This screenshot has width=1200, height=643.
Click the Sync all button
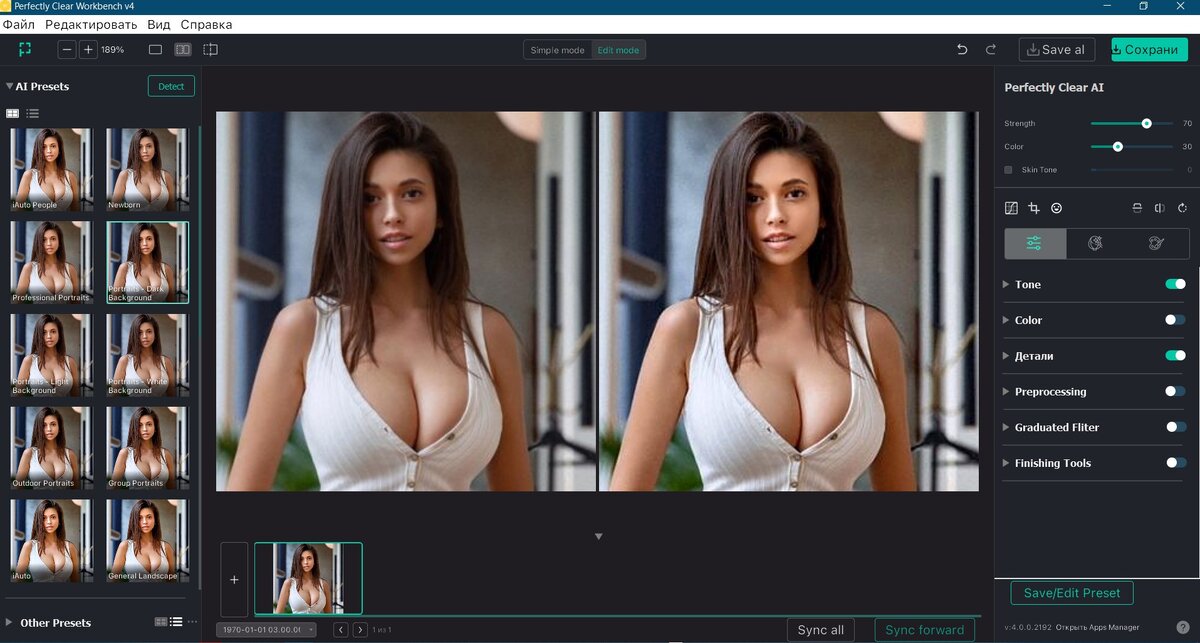(821, 630)
